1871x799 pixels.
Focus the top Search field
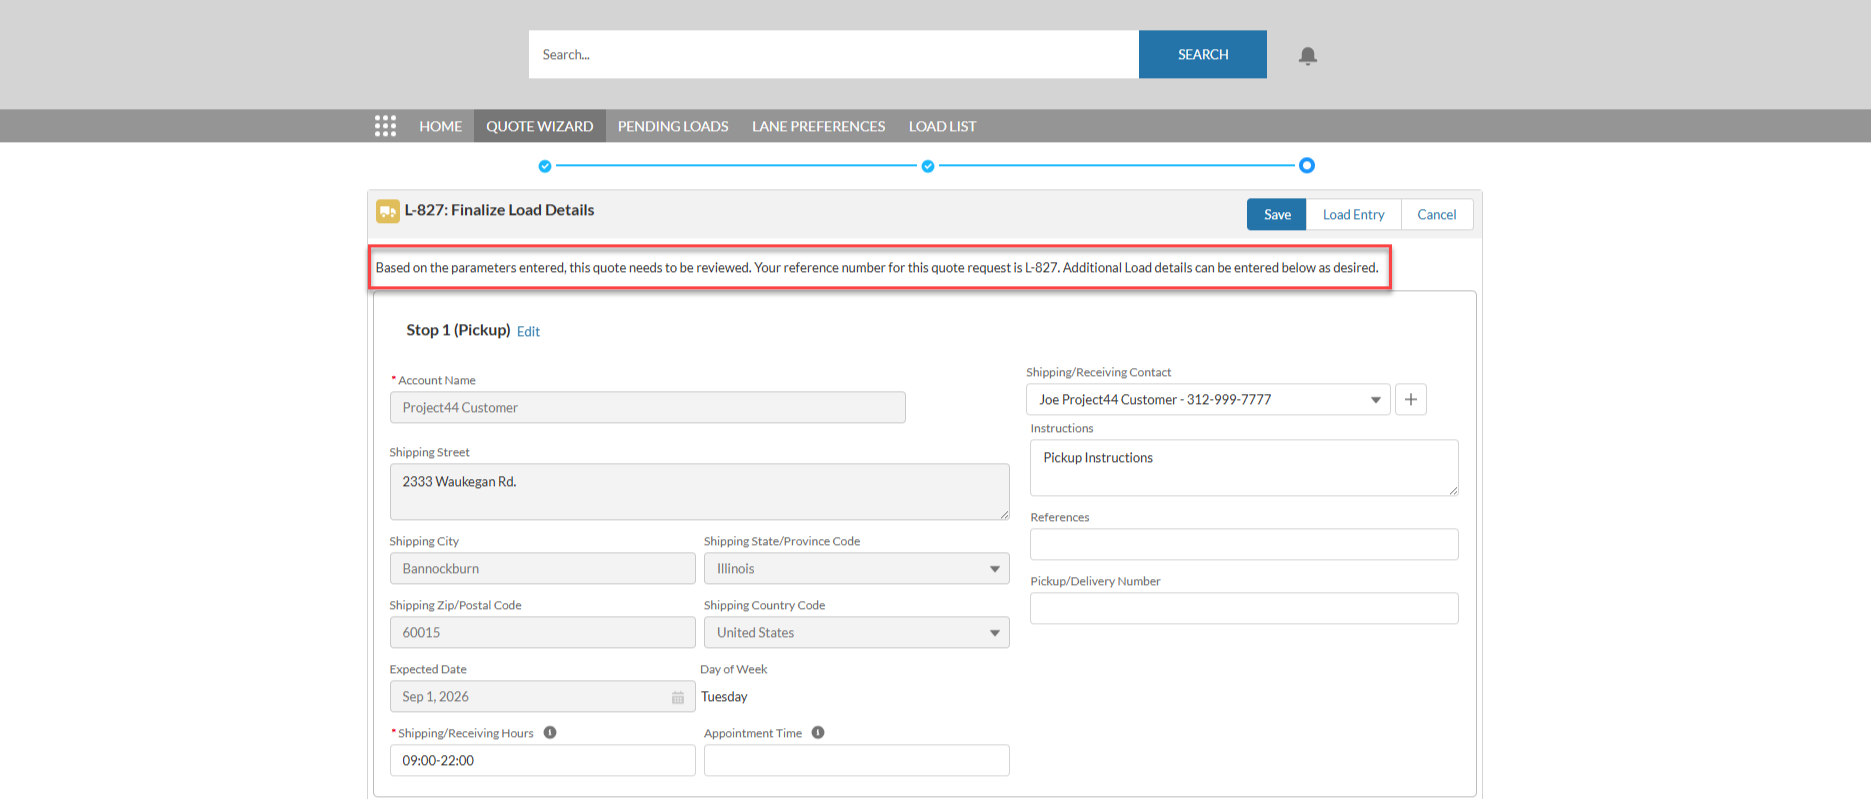[834, 54]
